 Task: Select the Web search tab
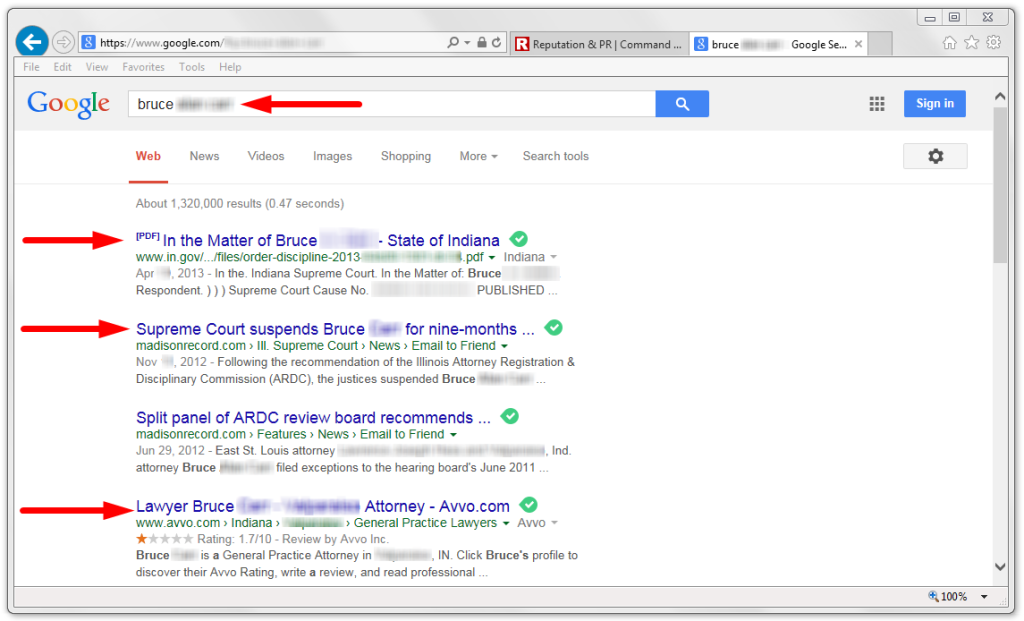click(148, 156)
